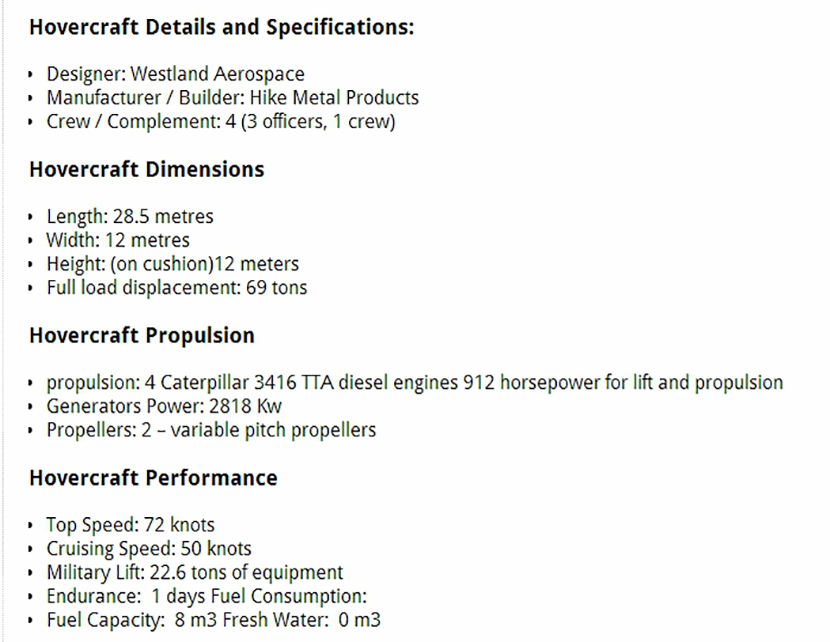The height and width of the screenshot is (642, 830).
Task: Click the "Hovercraft Dimensions" heading
Action: click(147, 169)
